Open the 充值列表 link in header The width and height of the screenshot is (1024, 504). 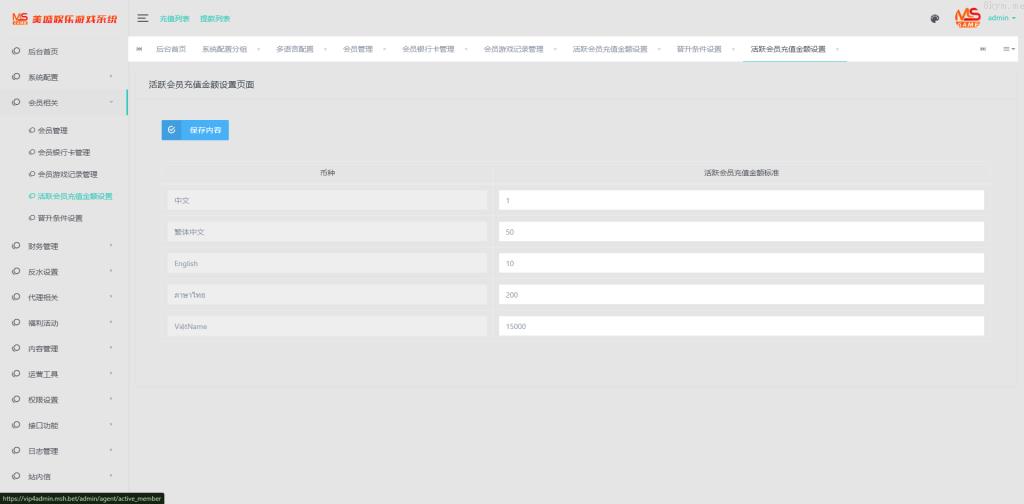[174, 18]
